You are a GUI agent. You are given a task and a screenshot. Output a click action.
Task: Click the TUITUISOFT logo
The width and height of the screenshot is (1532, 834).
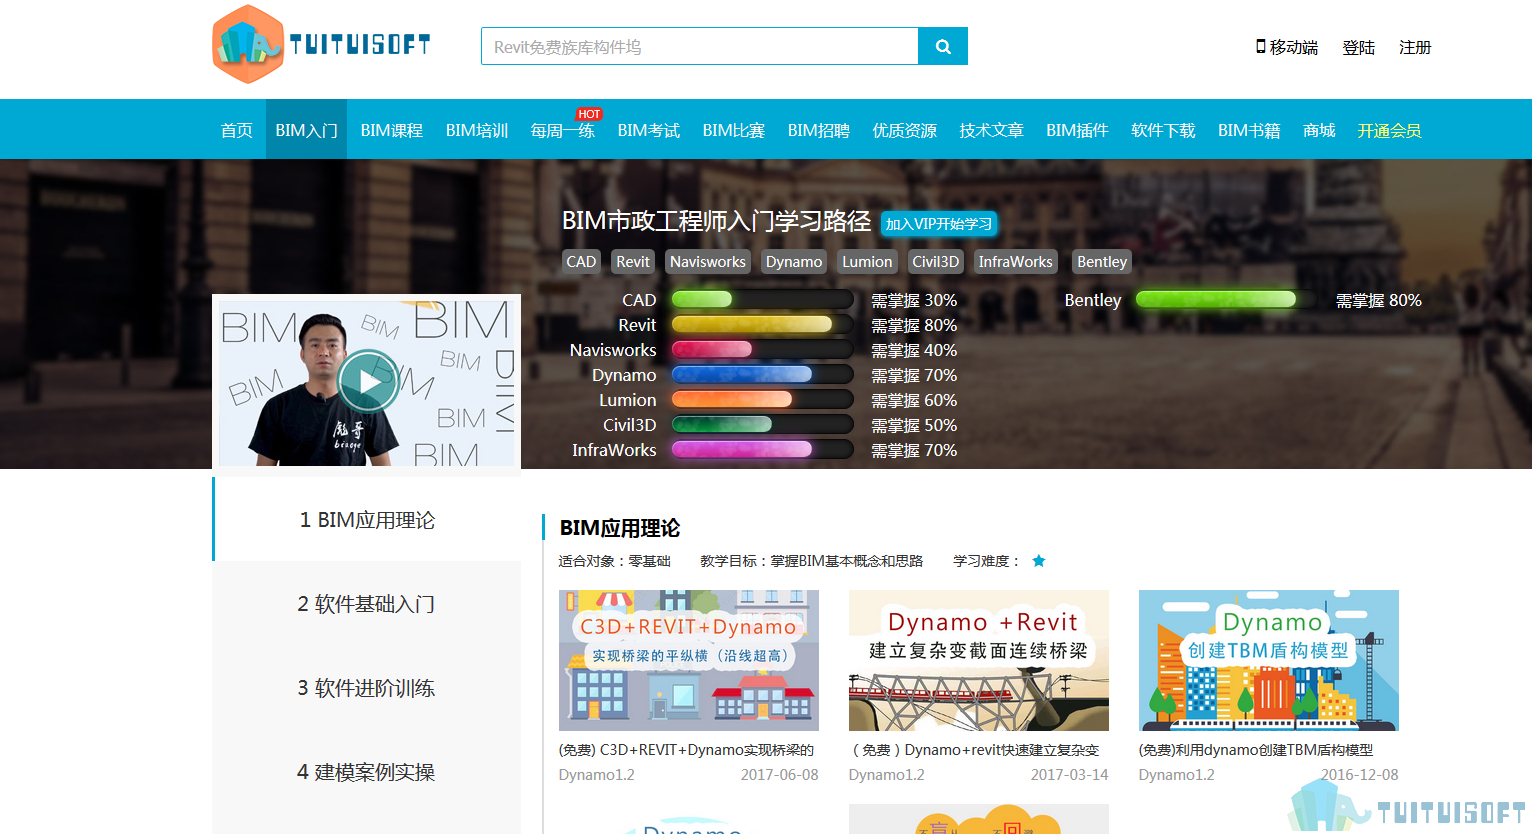click(321, 44)
